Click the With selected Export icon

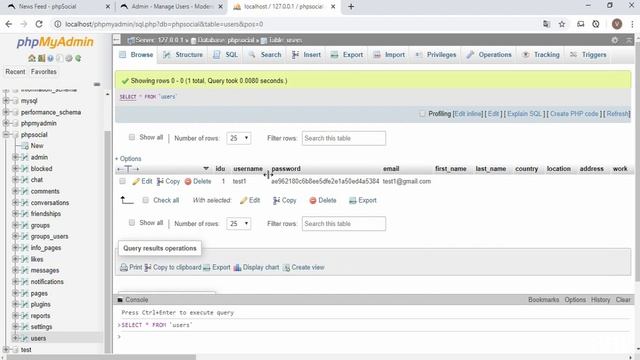pos(353,200)
